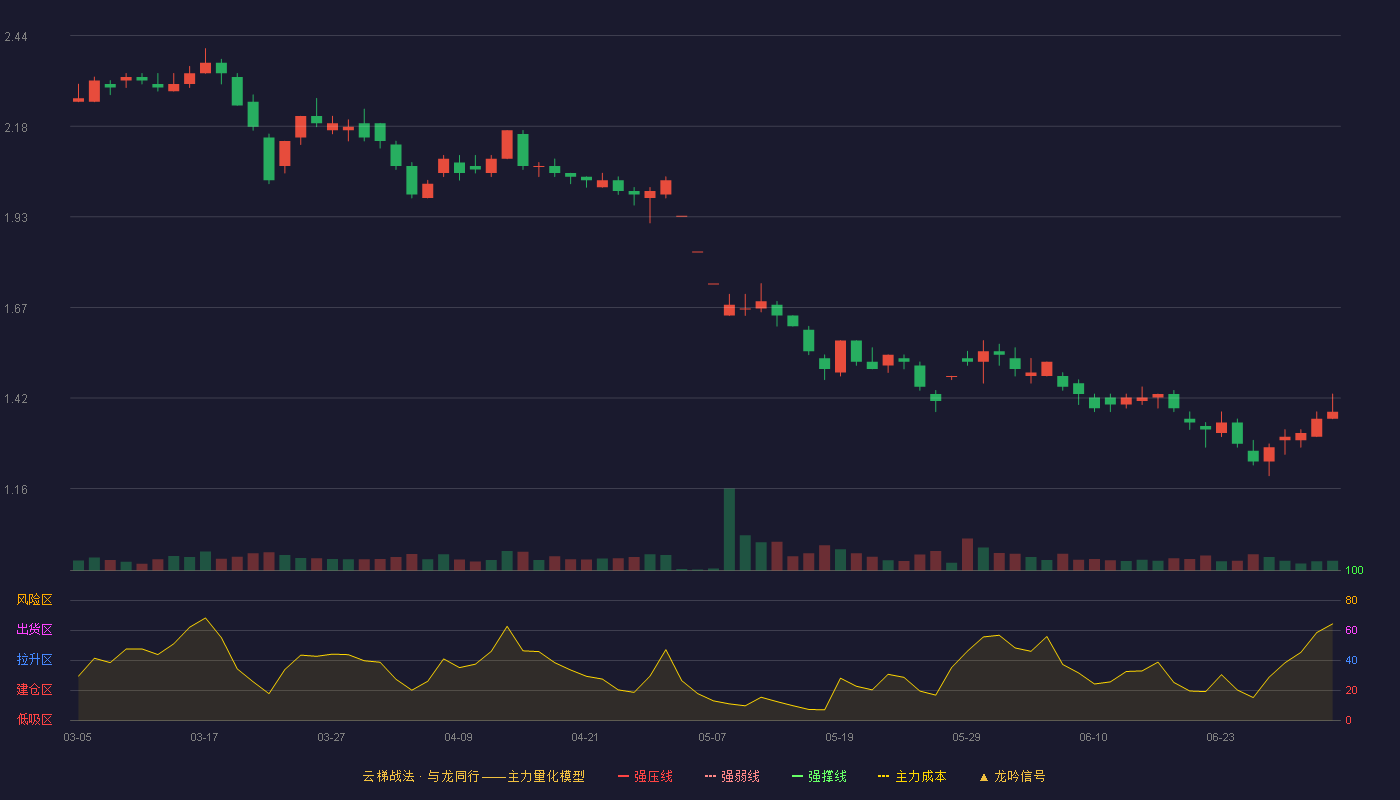This screenshot has width=1400, height=800.
Task: Click the 风险区 zone label
Action: pos(34,600)
